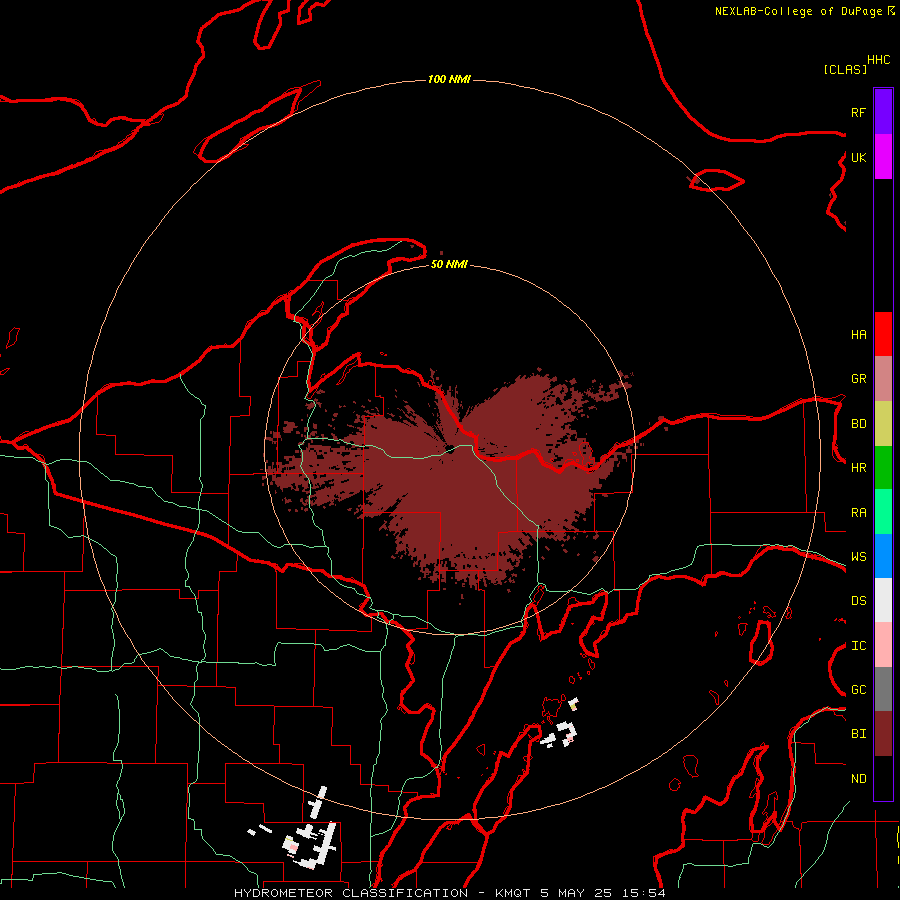Select the GC gray legend swatch
The width and height of the screenshot is (900, 900).
[883, 689]
